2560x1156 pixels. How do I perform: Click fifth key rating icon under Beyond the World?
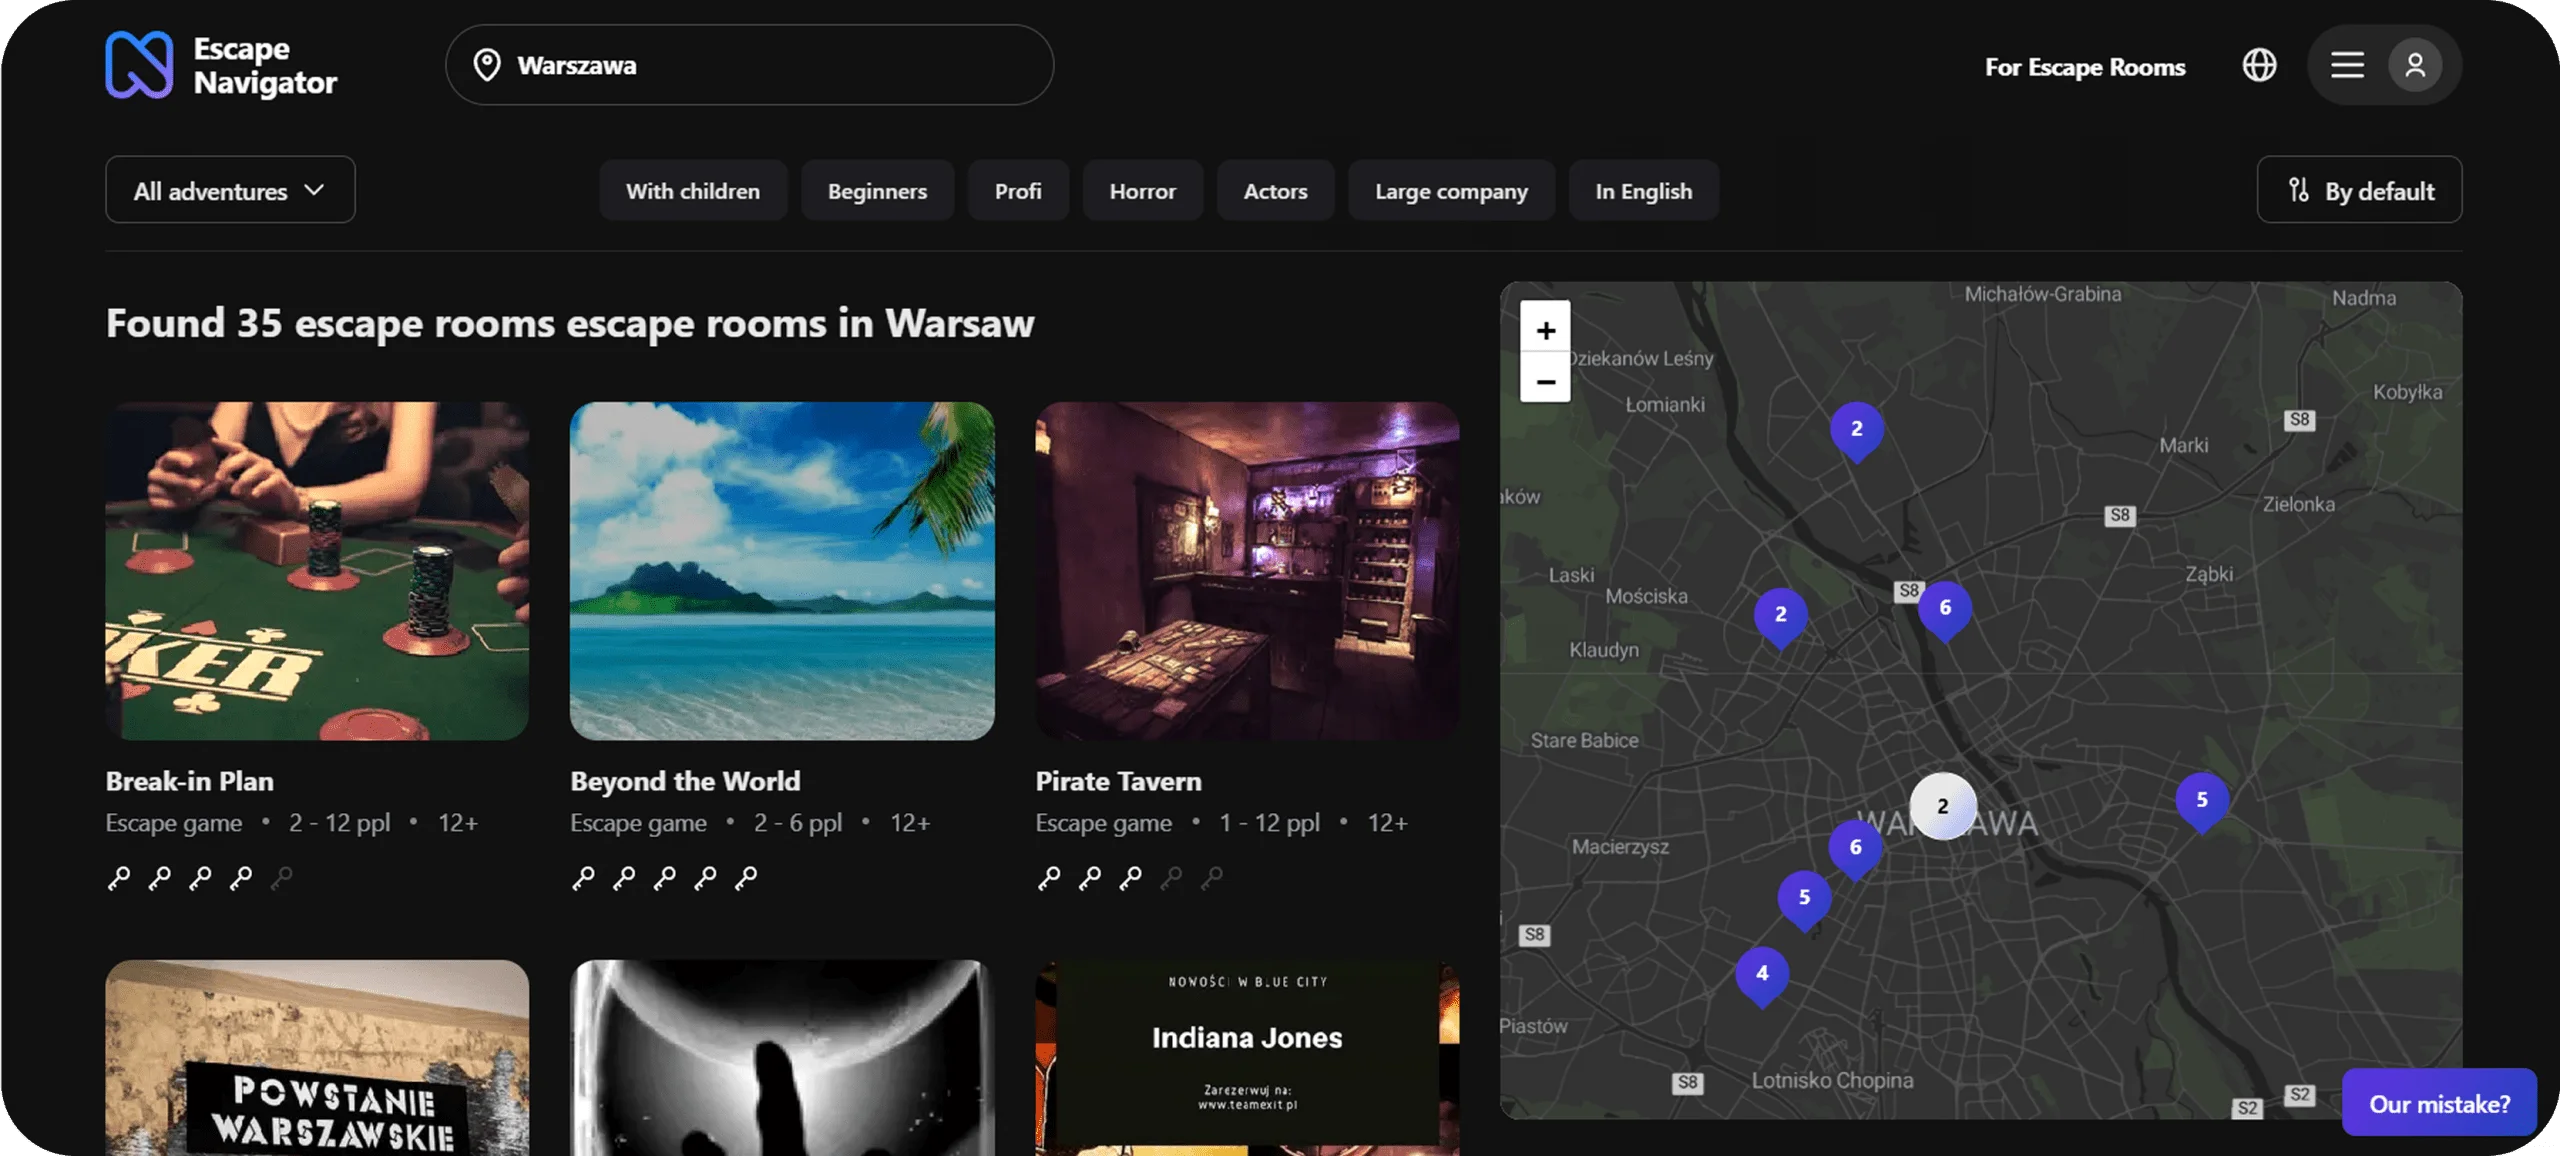746,877
